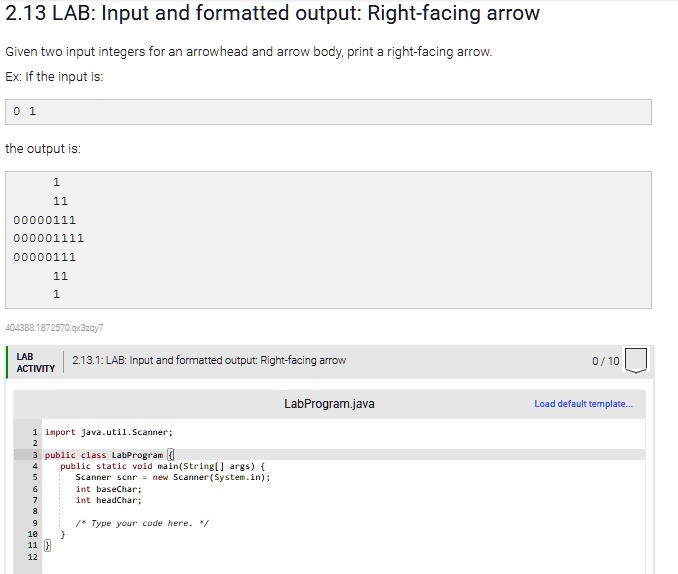Click the Load default template link

[x=583, y=404]
